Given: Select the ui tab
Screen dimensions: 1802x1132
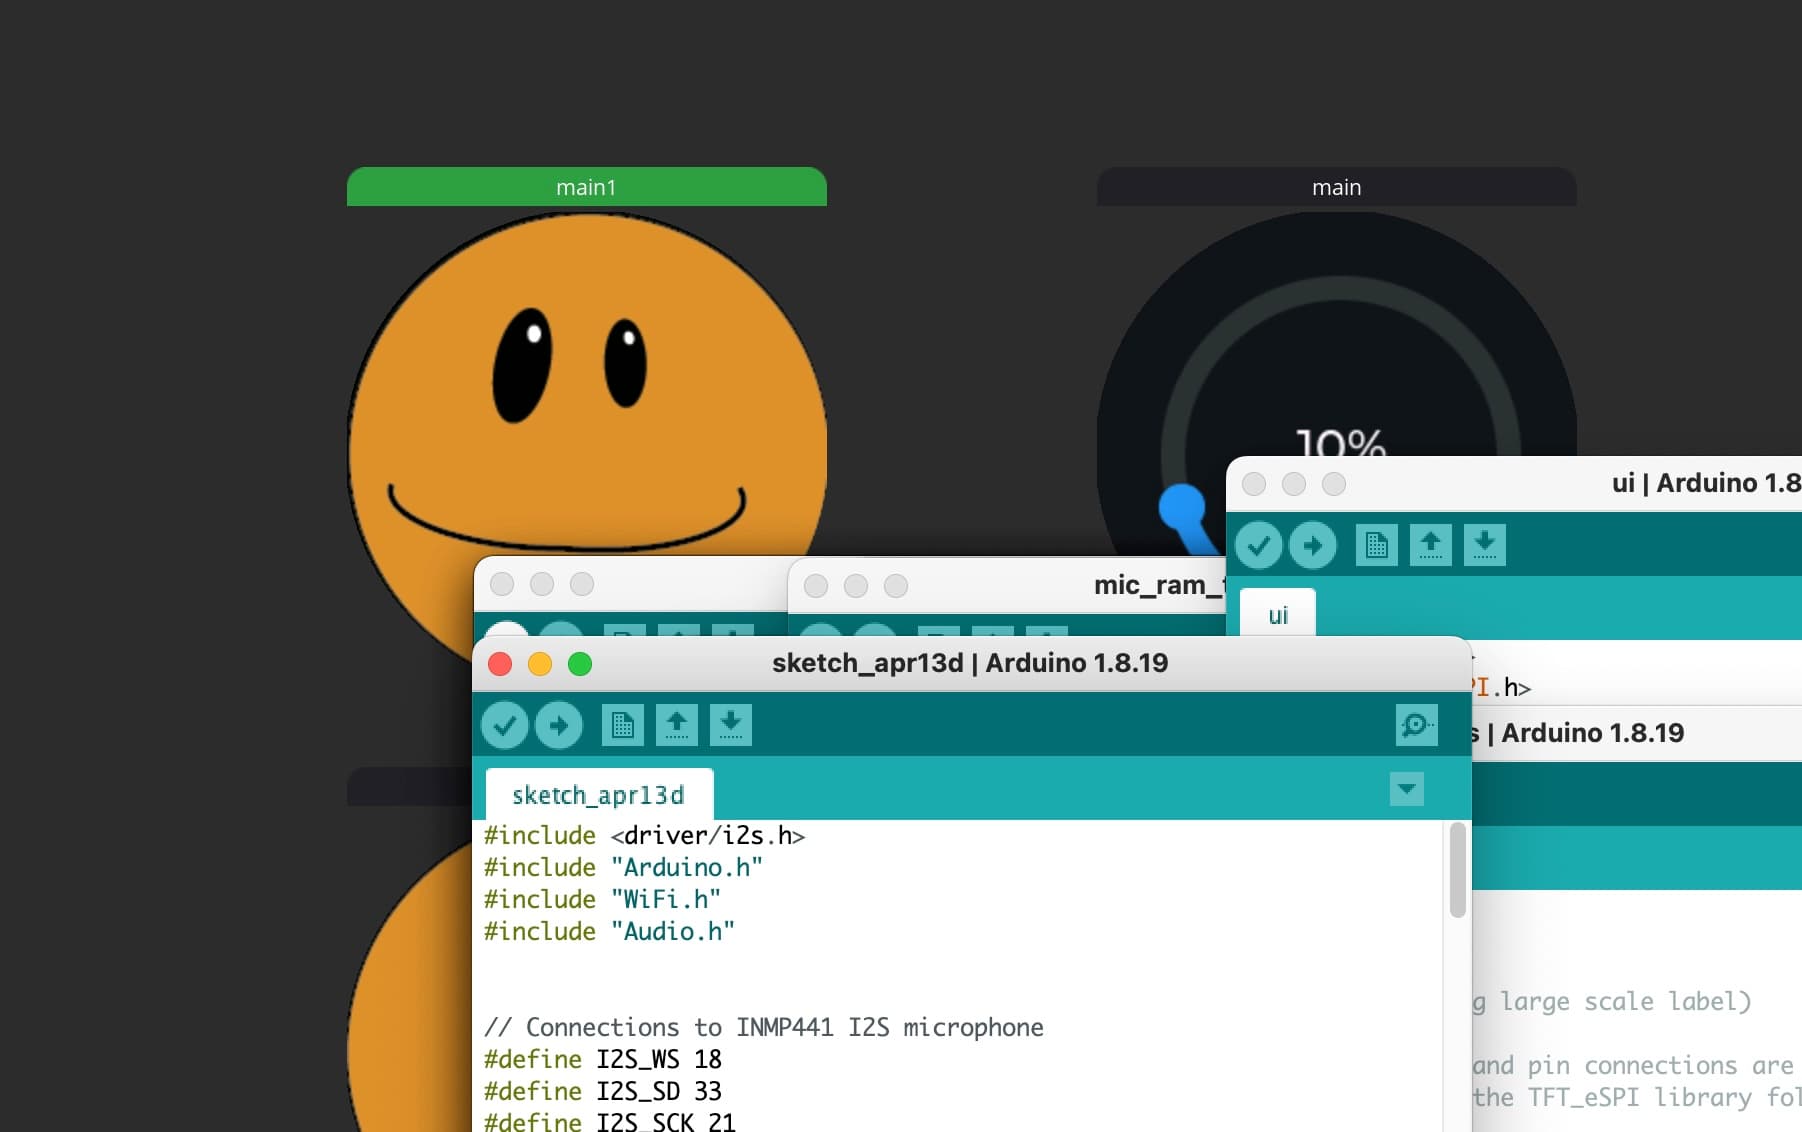Looking at the screenshot, I should [x=1278, y=615].
